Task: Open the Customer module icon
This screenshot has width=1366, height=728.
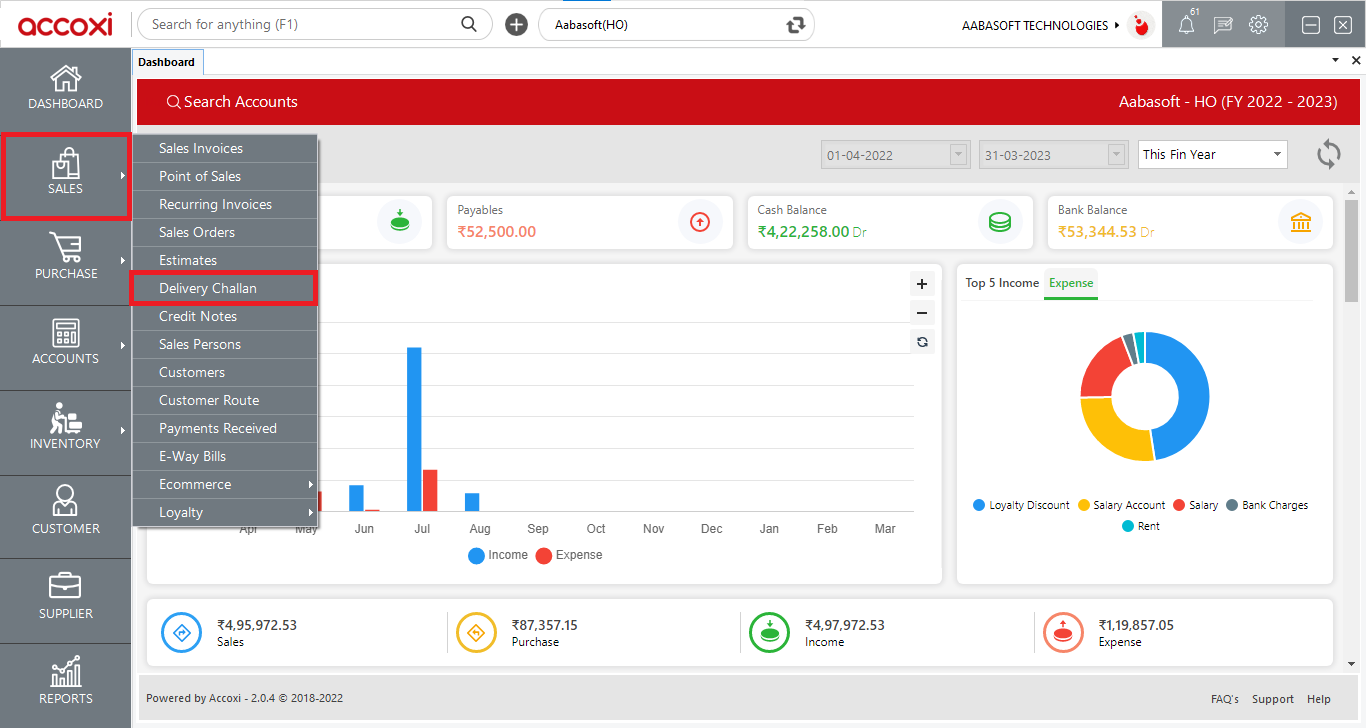Action: tap(66, 502)
